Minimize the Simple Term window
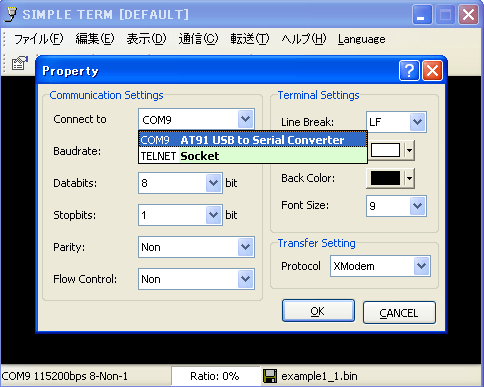This screenshot has height=387, width=484. (x=422, y=14)
